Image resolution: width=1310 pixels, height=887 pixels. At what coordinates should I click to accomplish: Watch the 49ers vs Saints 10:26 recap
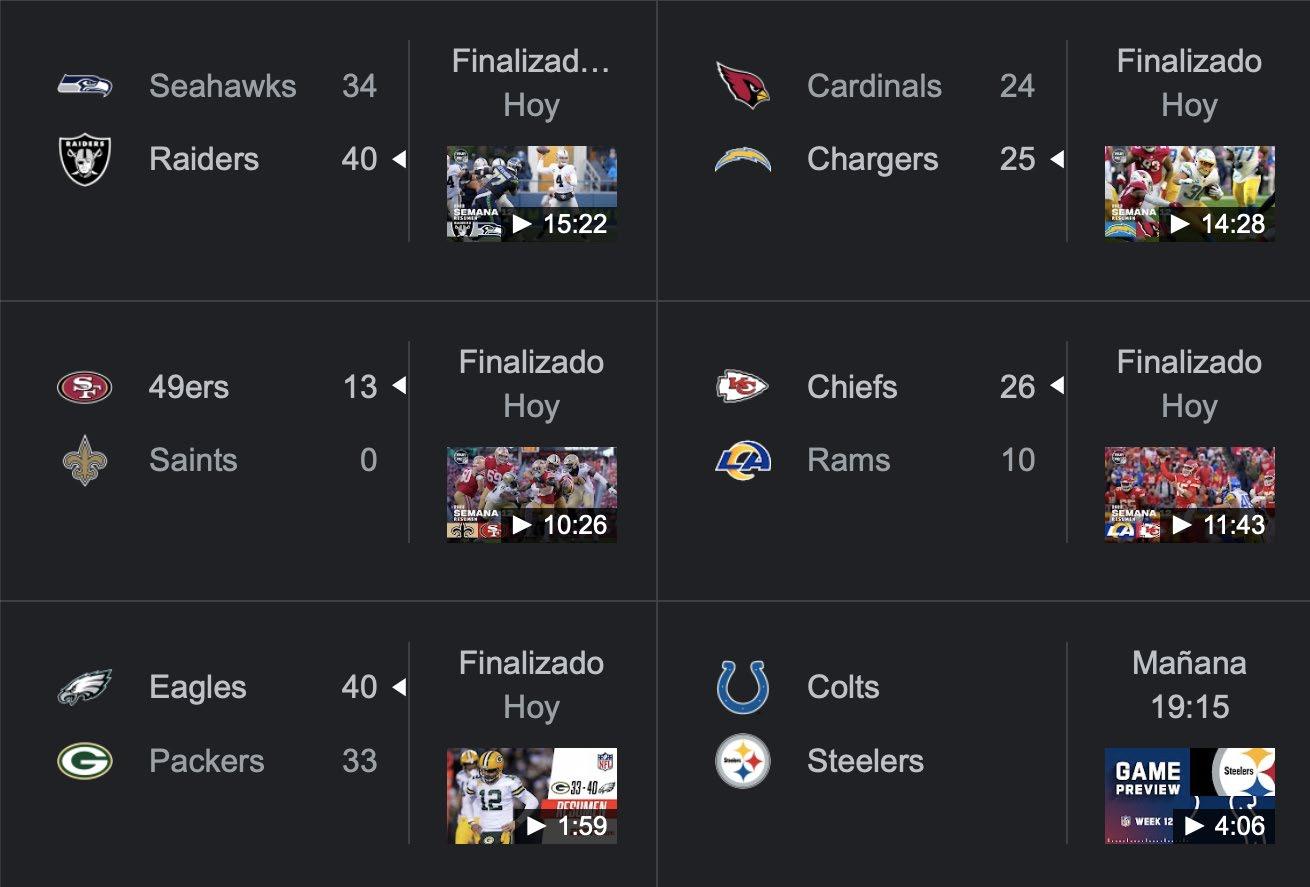coord(531,495)
